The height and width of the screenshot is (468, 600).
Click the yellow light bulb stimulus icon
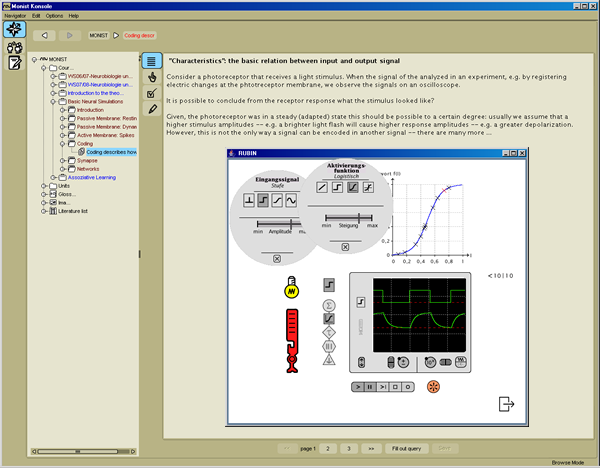point(291,290)
